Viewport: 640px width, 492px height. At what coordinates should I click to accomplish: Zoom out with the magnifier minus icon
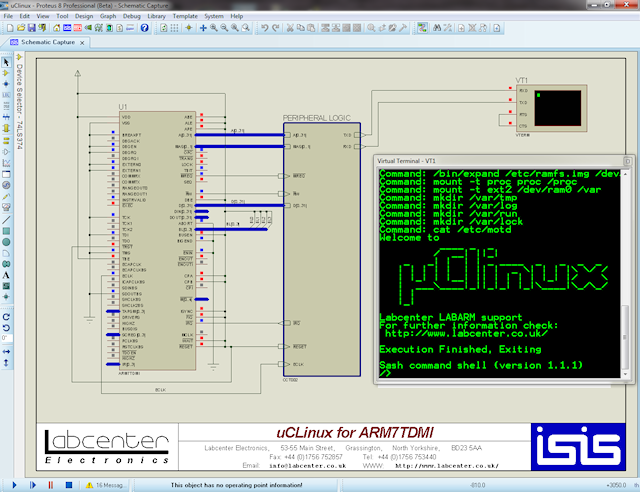(224, 28)
